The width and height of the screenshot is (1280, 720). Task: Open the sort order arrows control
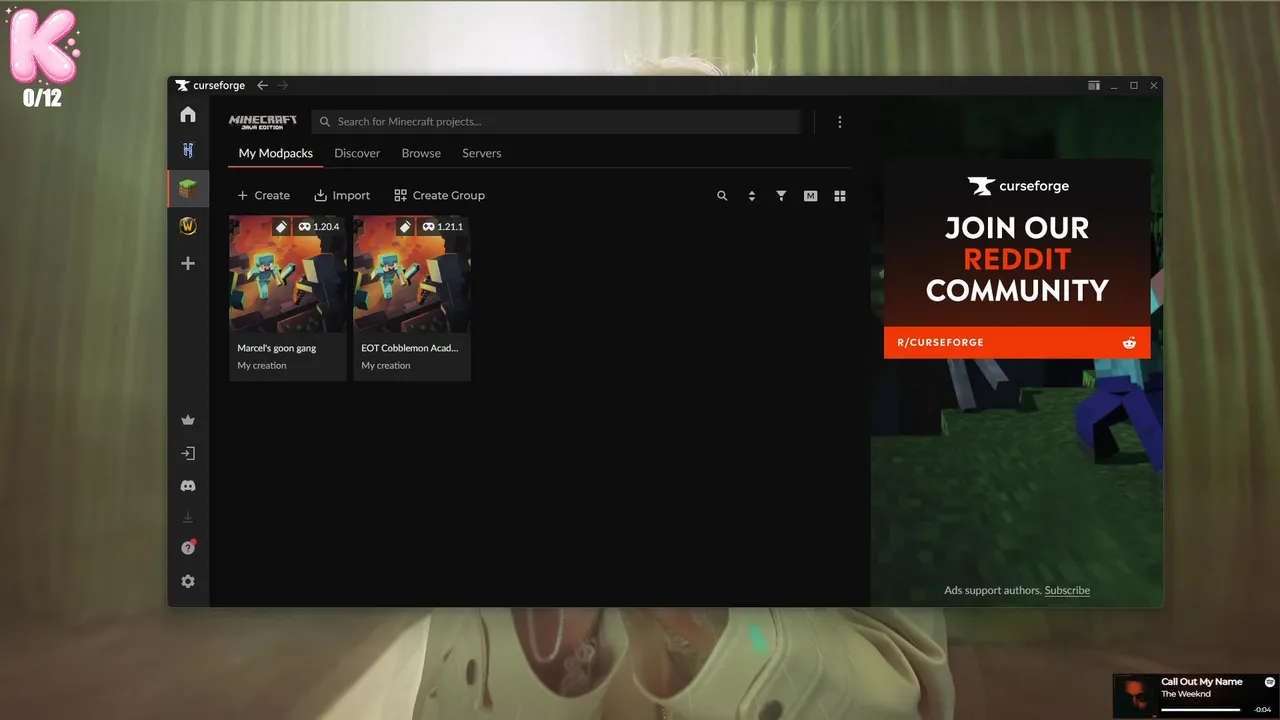(x=752, y=196)
